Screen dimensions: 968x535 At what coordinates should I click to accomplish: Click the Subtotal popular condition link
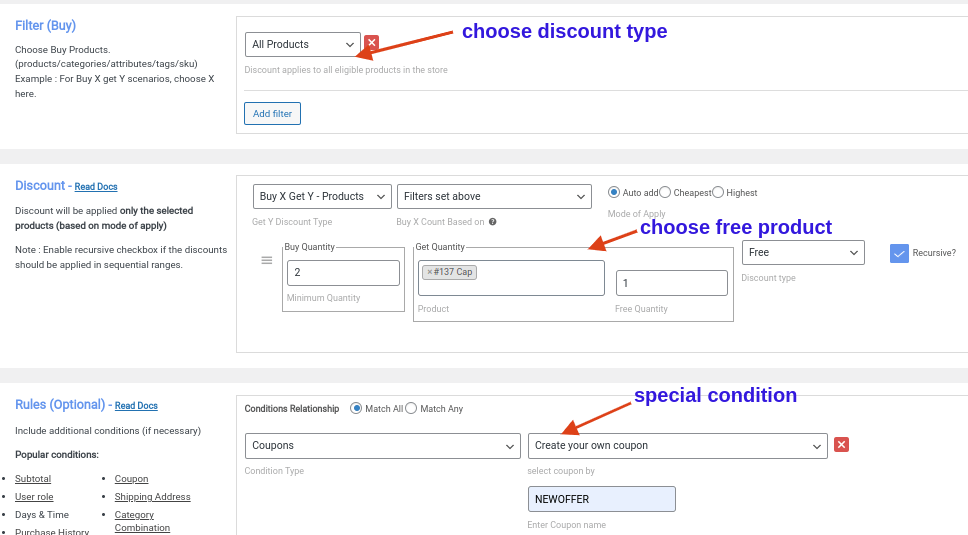(x=33, y=479)
